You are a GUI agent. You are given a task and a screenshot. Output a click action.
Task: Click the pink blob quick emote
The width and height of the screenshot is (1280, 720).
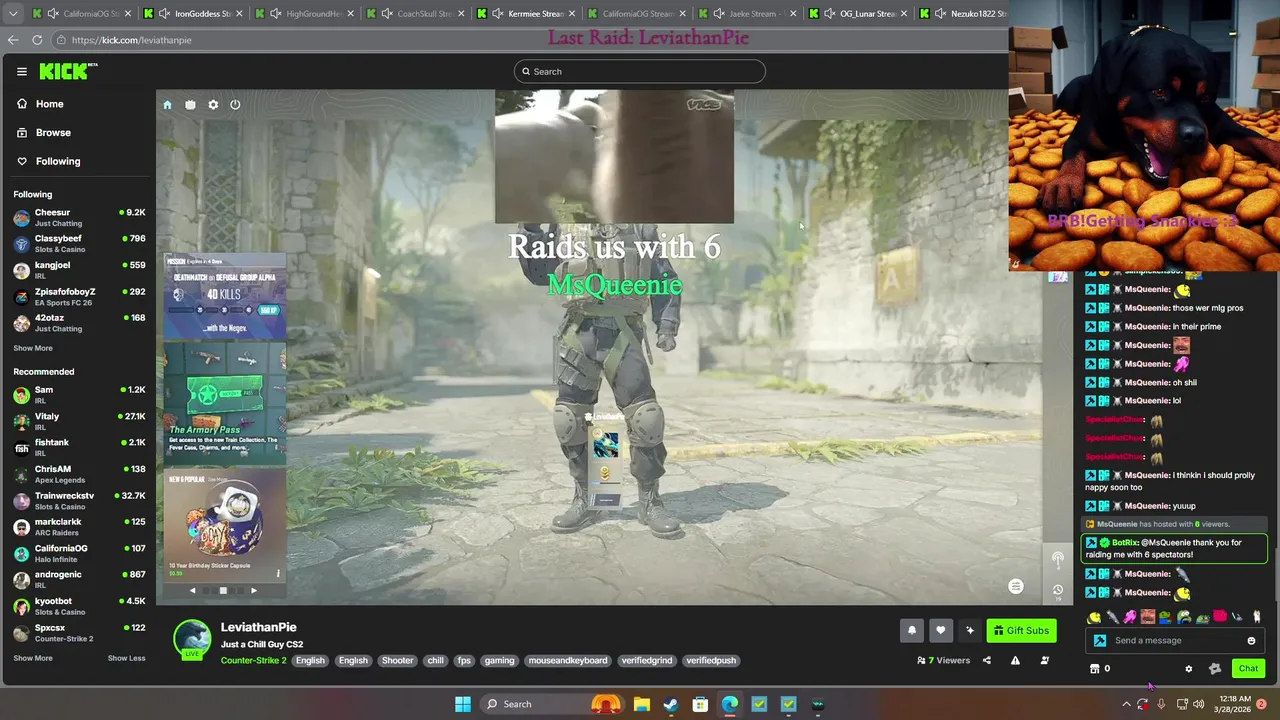[1130, 617]
